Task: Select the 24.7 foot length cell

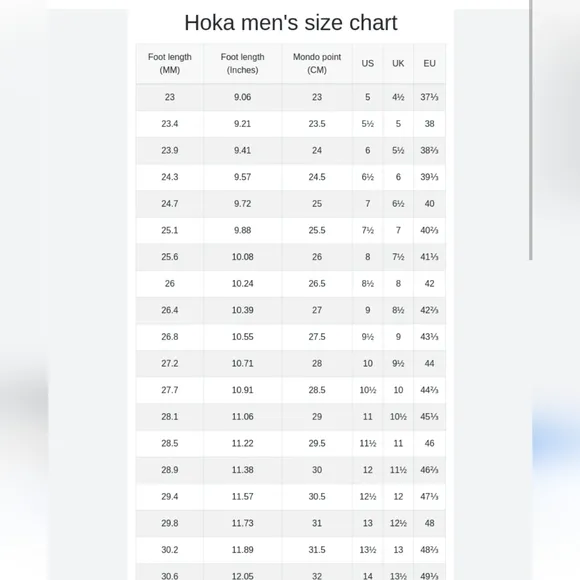Action: [169, 204]
